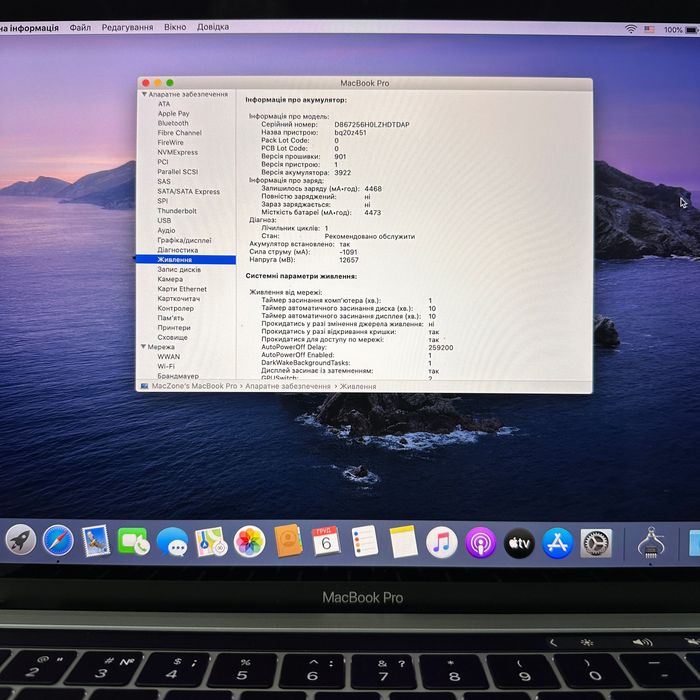Select Діагностика in the sidebar
This screenshot has width=700, height=700.
[x=178, y=250]
